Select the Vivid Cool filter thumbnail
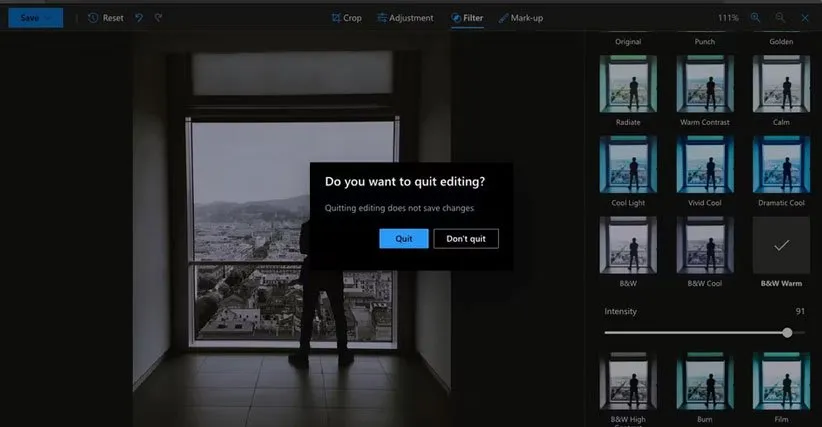Screen dimensions: 822x427 click(704, 163)
